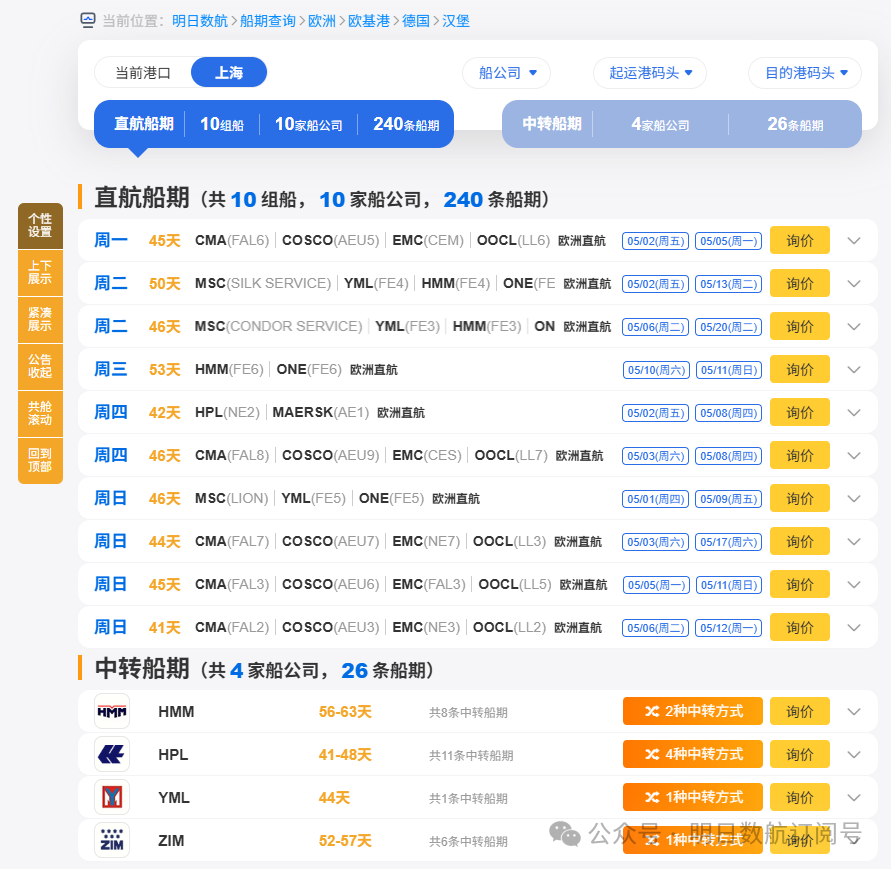The width and height of the screenshot is (891, 869).
Task: Click the YML carrier logo
Action: coord(112,797)
